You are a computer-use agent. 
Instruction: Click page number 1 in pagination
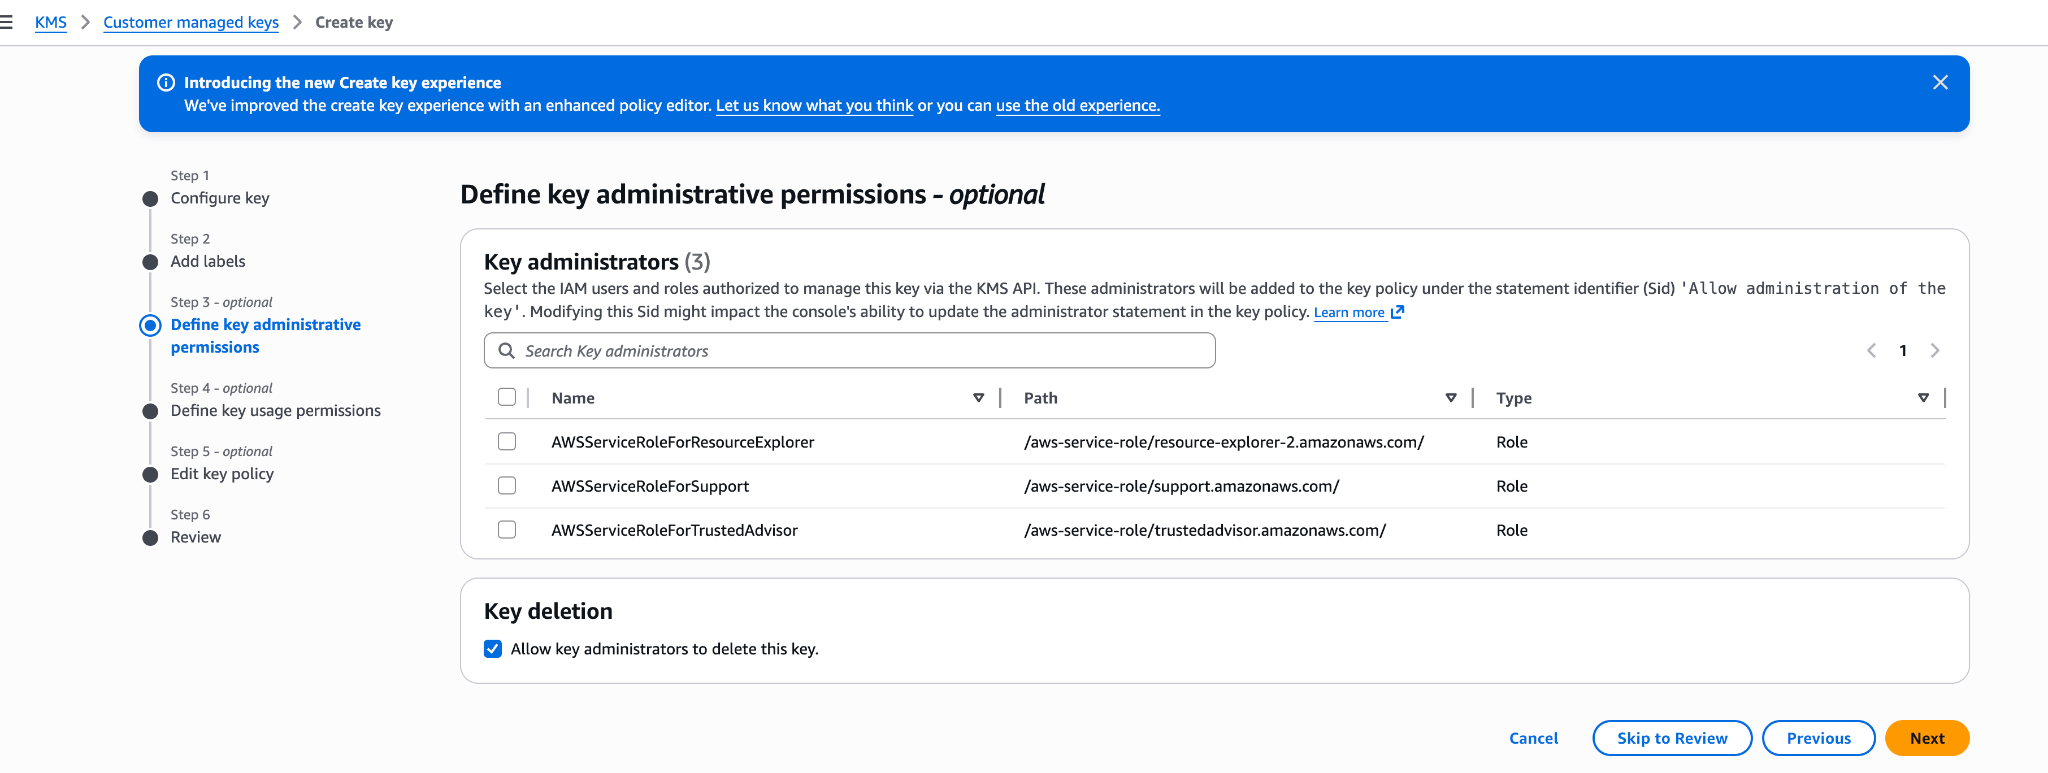1903,350
